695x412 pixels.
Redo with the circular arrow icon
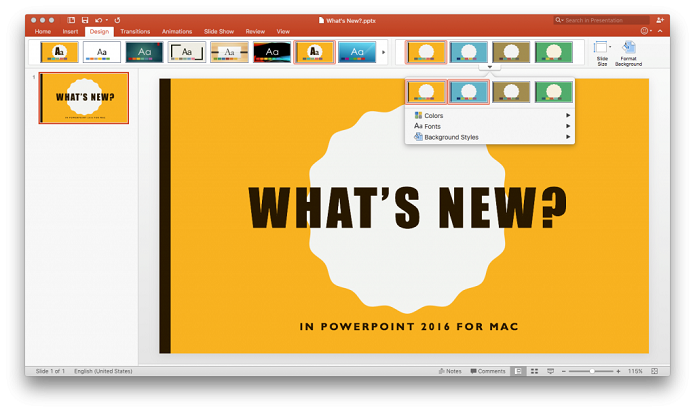[117, 20]
